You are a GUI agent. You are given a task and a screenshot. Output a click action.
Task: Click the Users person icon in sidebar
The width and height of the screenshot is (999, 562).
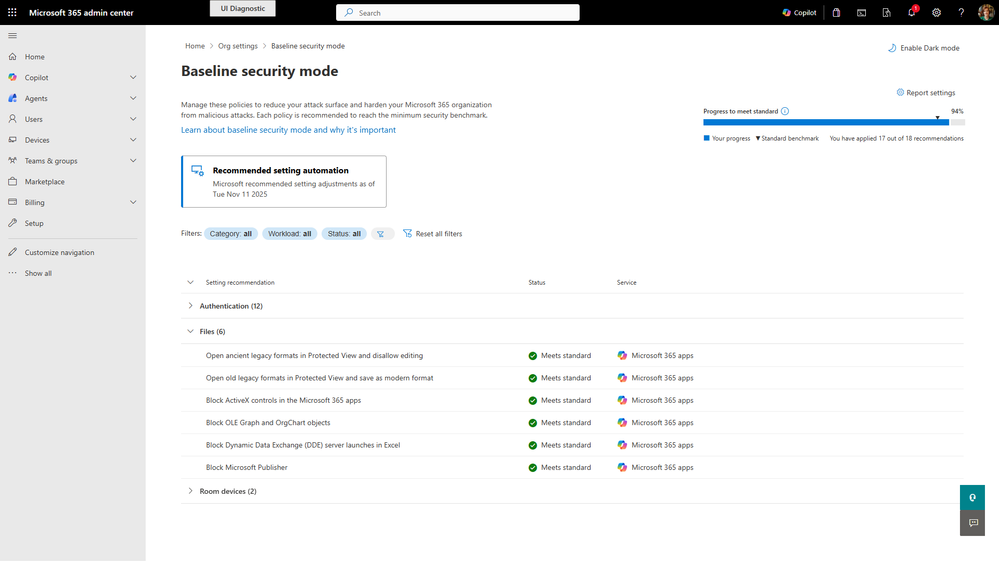[13, 119]
